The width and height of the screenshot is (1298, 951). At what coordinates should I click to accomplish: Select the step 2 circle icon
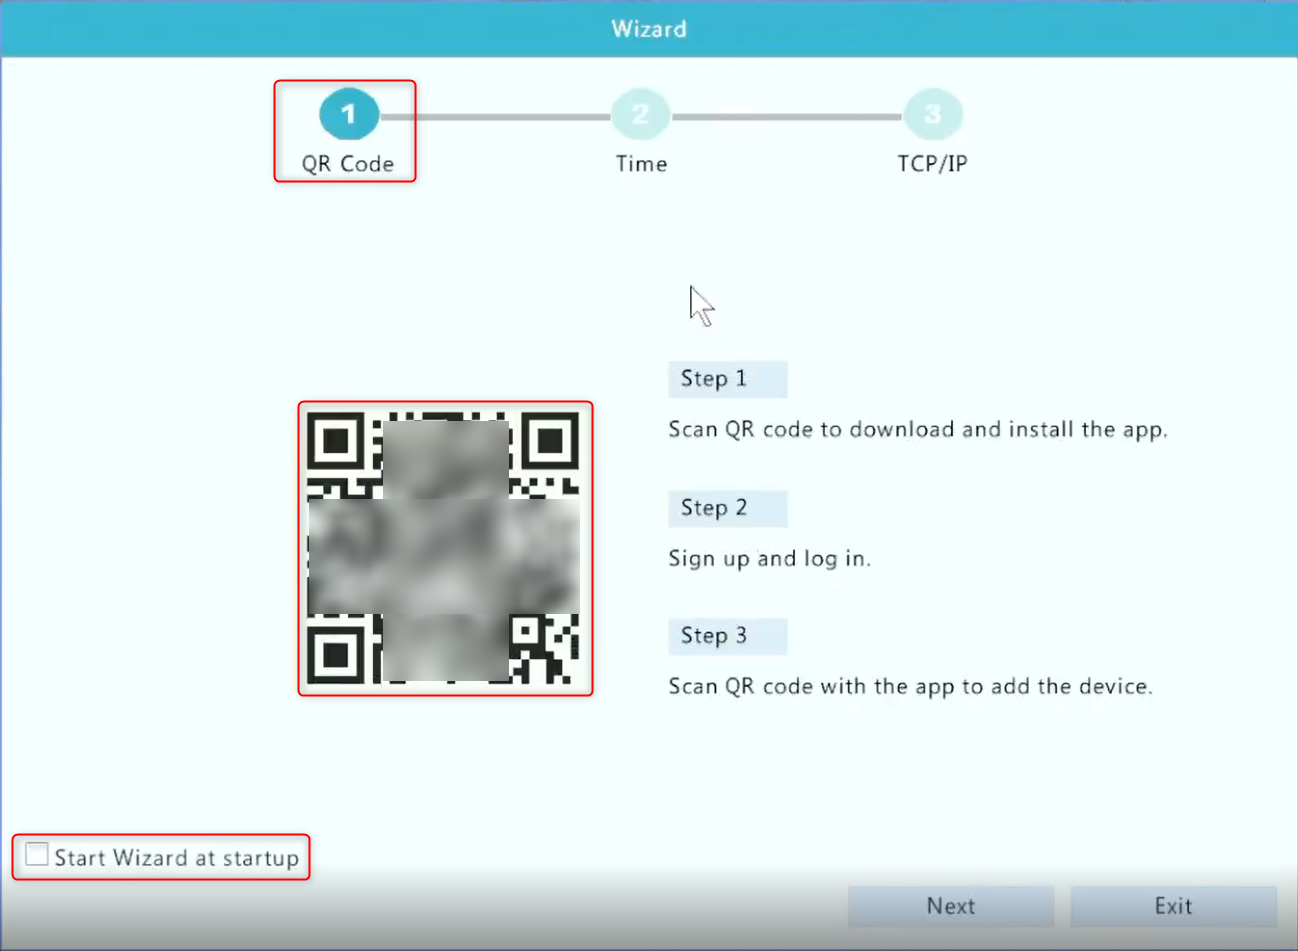click(641, 115)
